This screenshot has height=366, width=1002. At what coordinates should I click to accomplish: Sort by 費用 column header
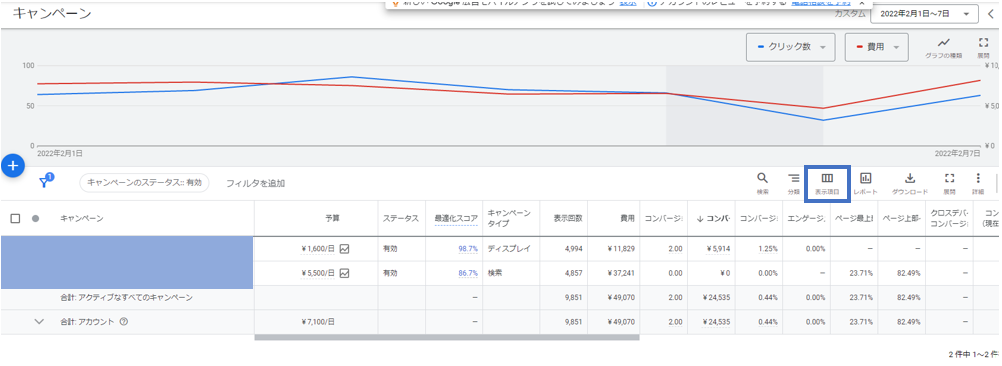click(627, 218)
